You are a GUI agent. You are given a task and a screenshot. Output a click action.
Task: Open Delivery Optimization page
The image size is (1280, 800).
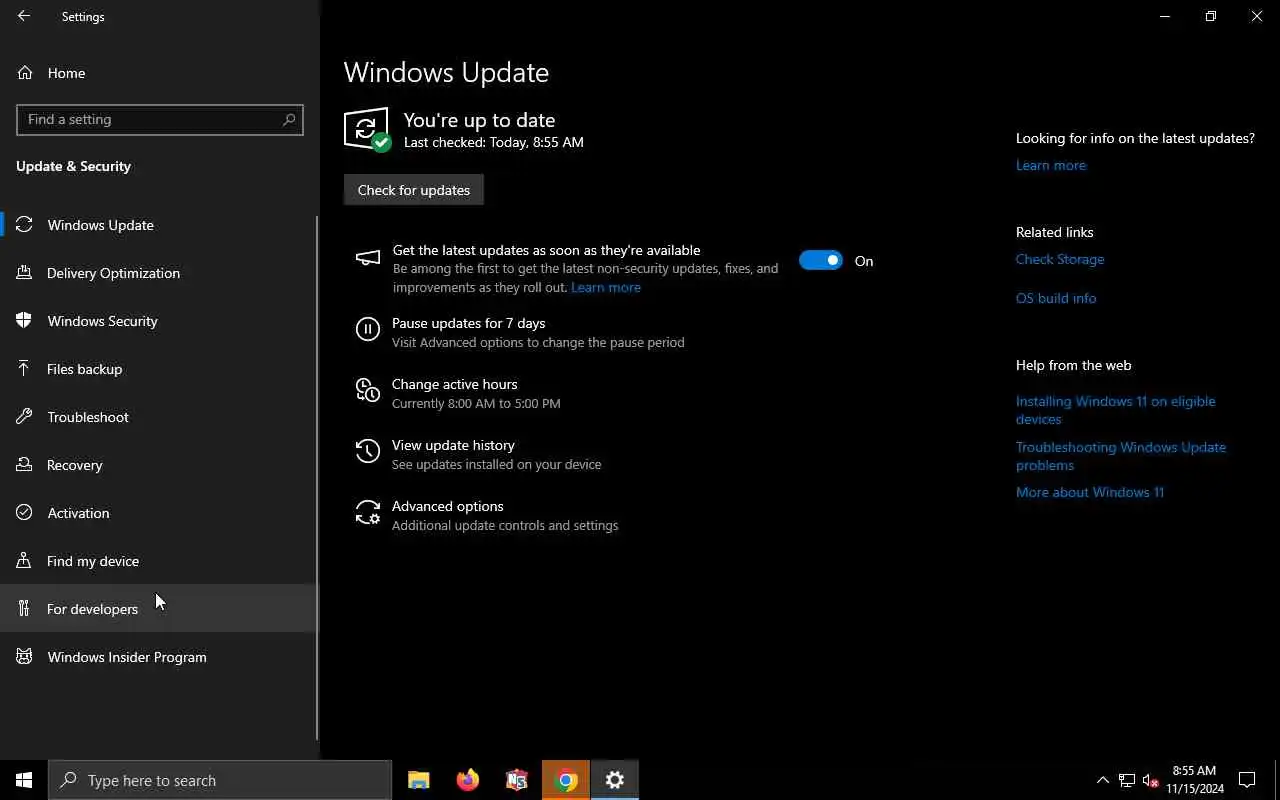click(x=160, y=273)
